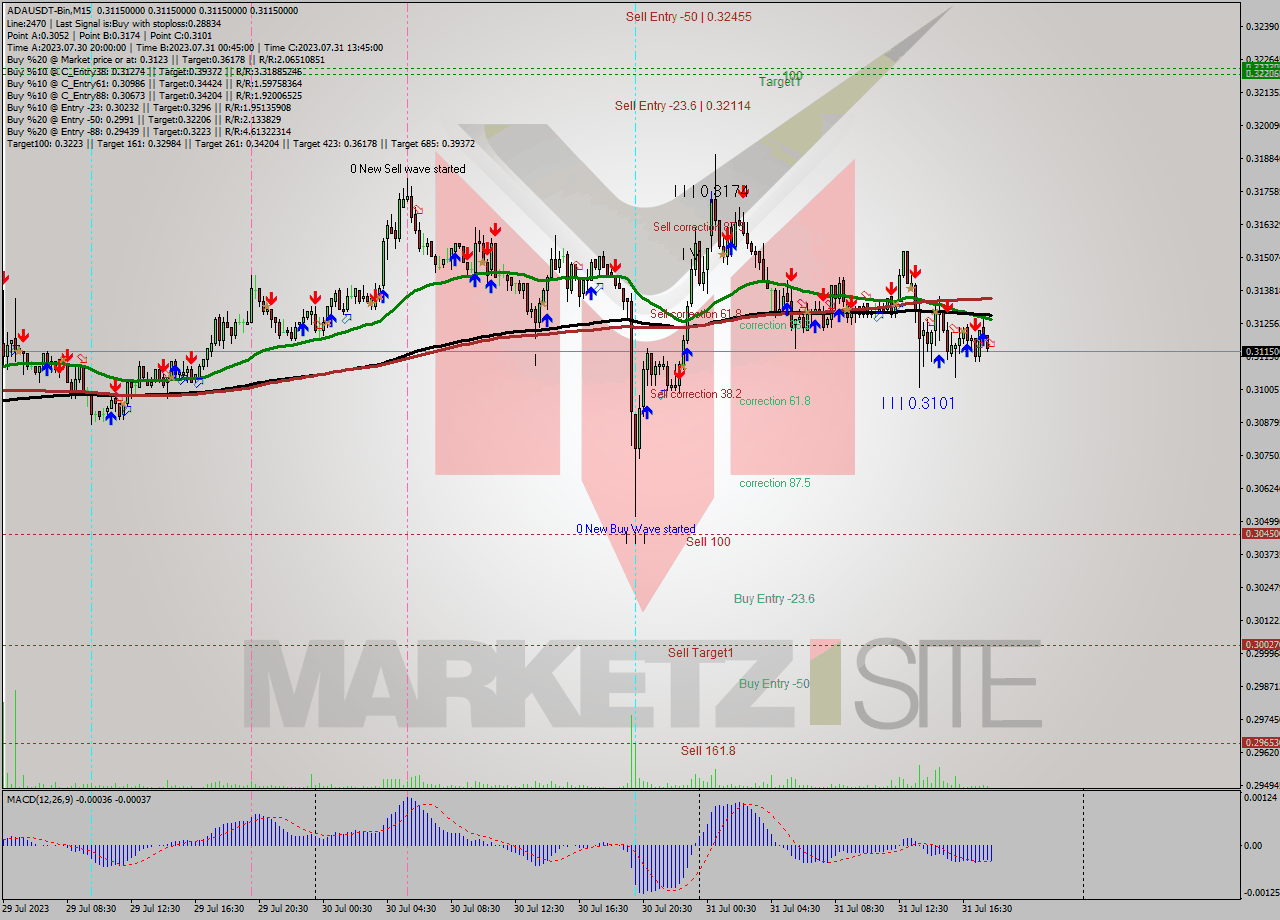Select the 'Sell correction 61.8' label
1280x920 pixels.
pyautogui.click(x=695, y=314)
